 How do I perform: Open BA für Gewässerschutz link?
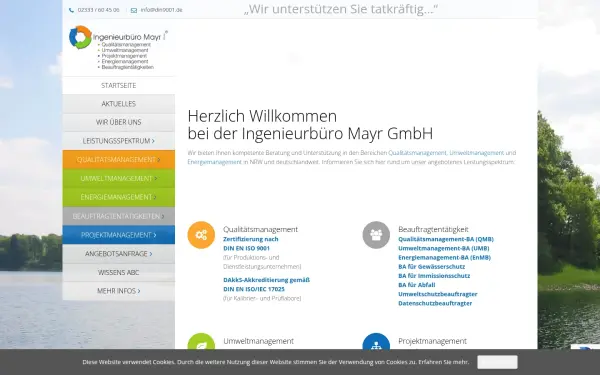coord(431,267)
